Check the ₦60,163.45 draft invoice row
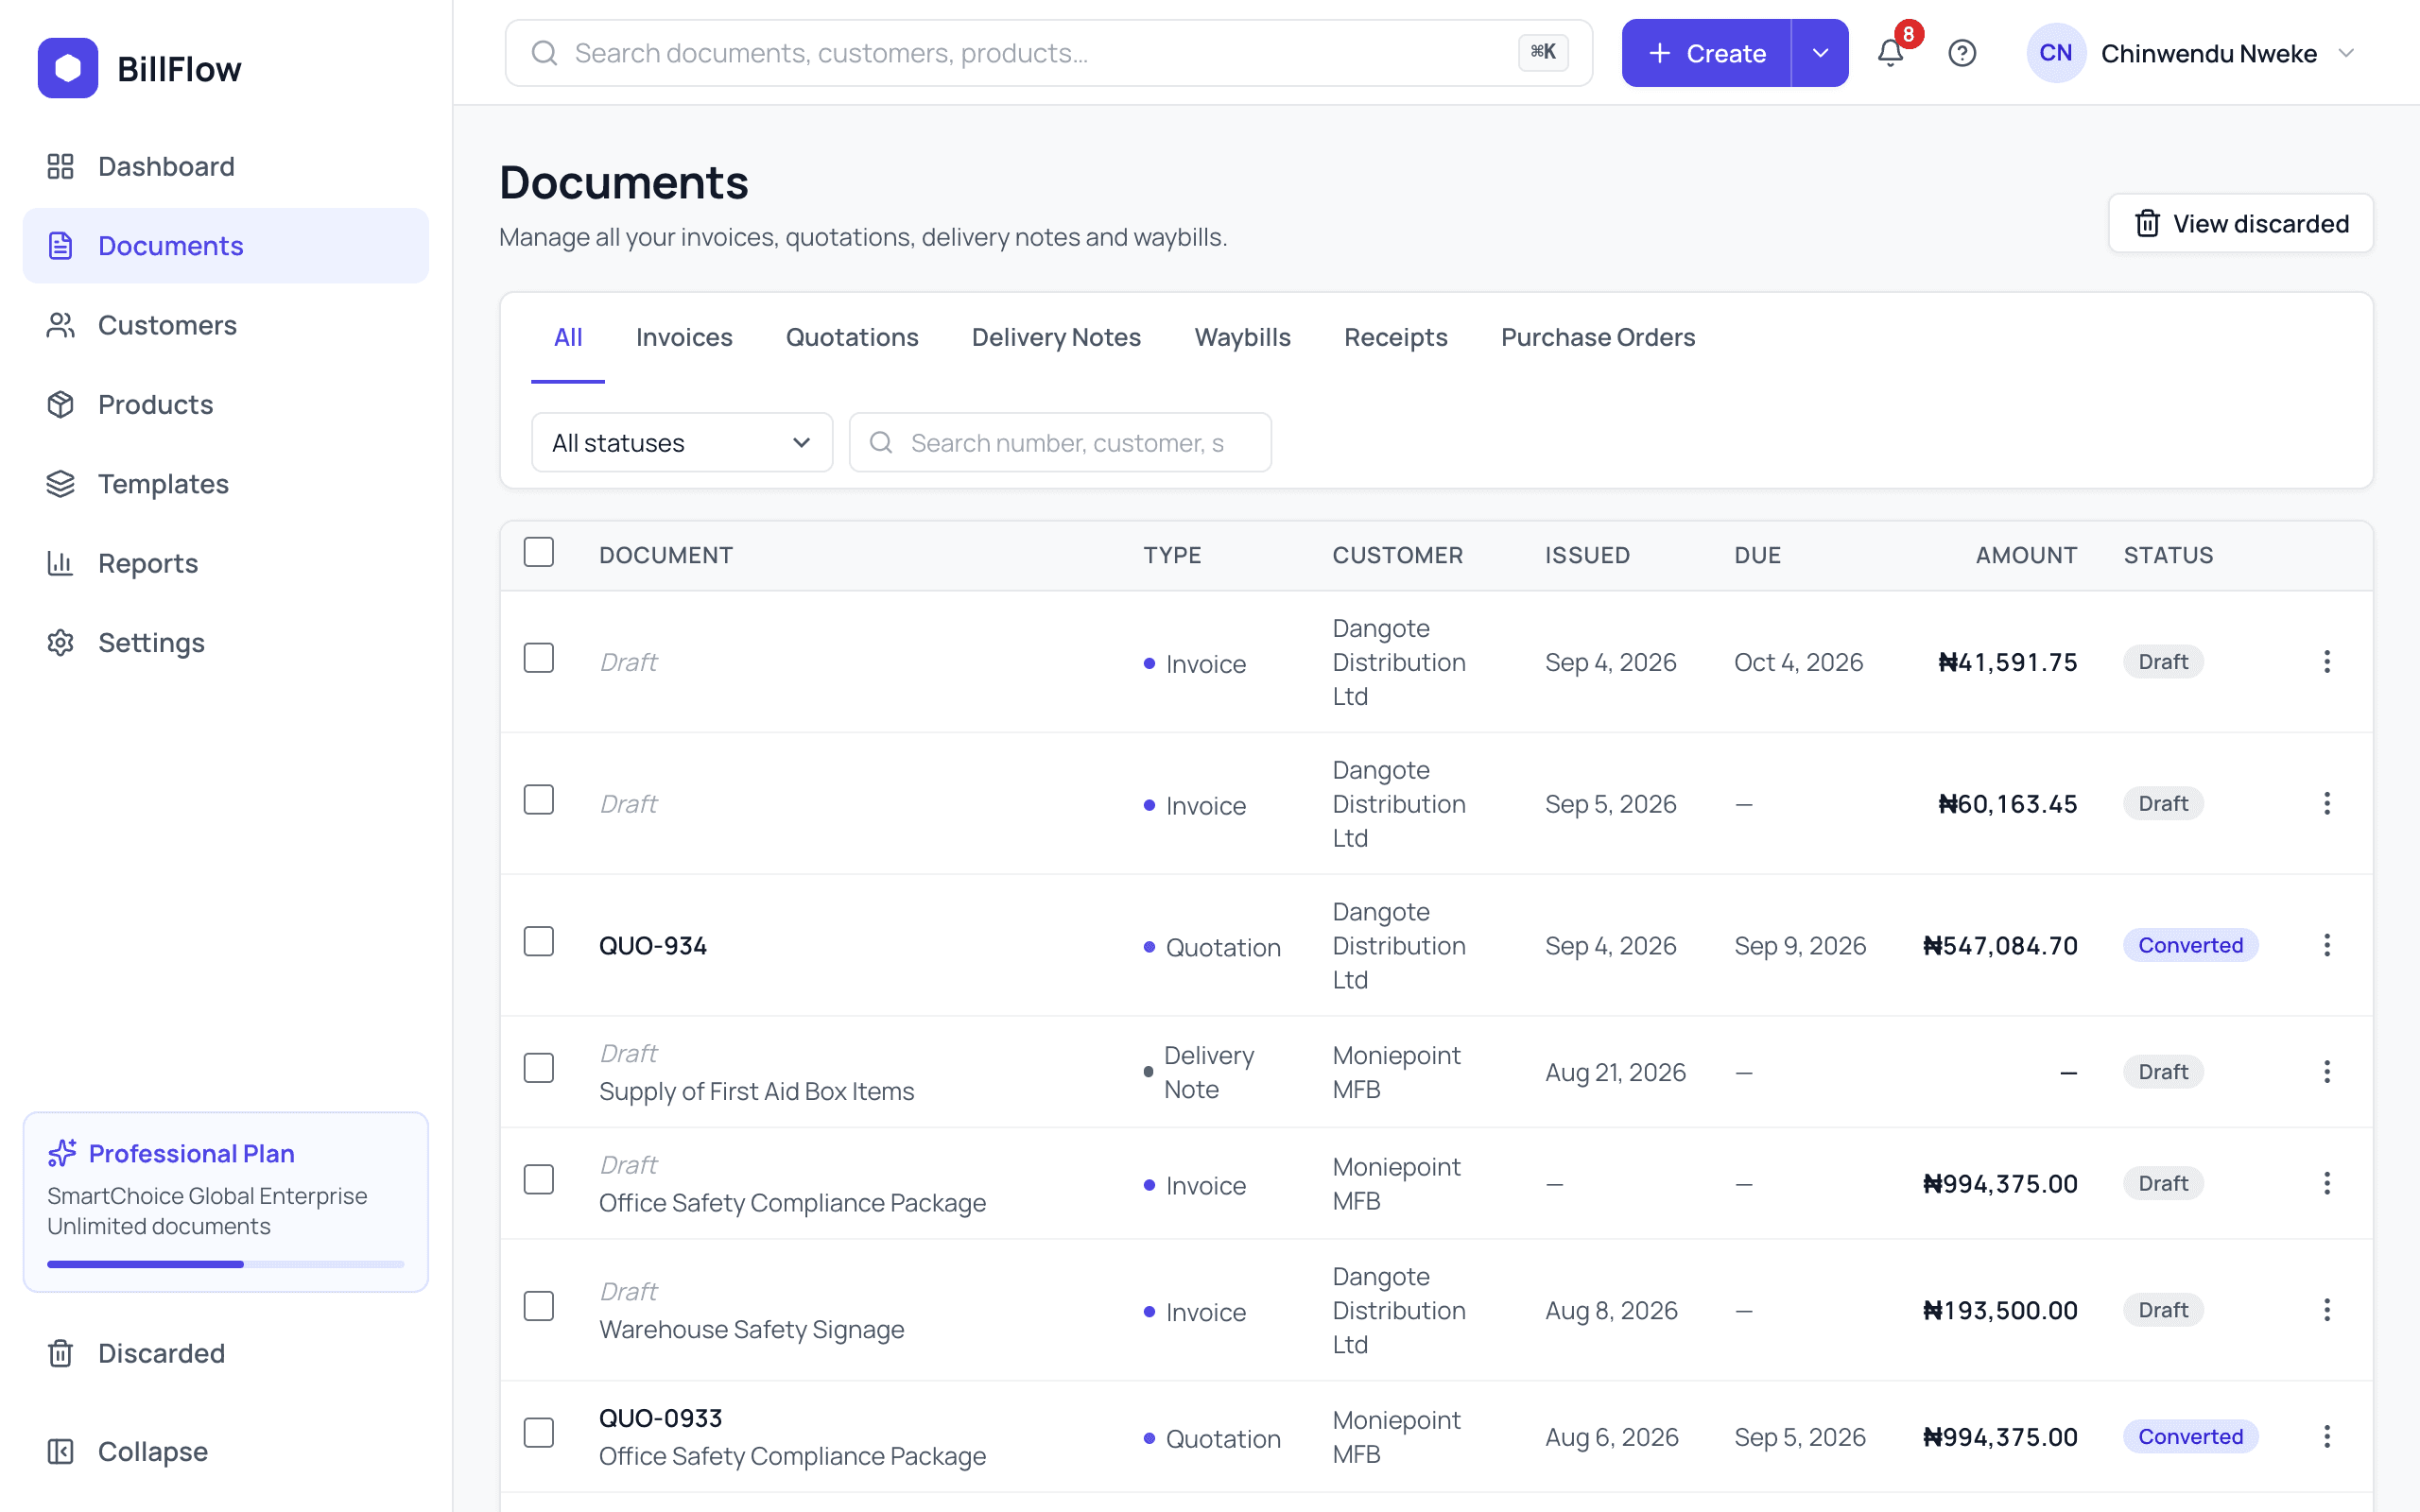This screenshot has width=2420, height=1512. point(539,800)
